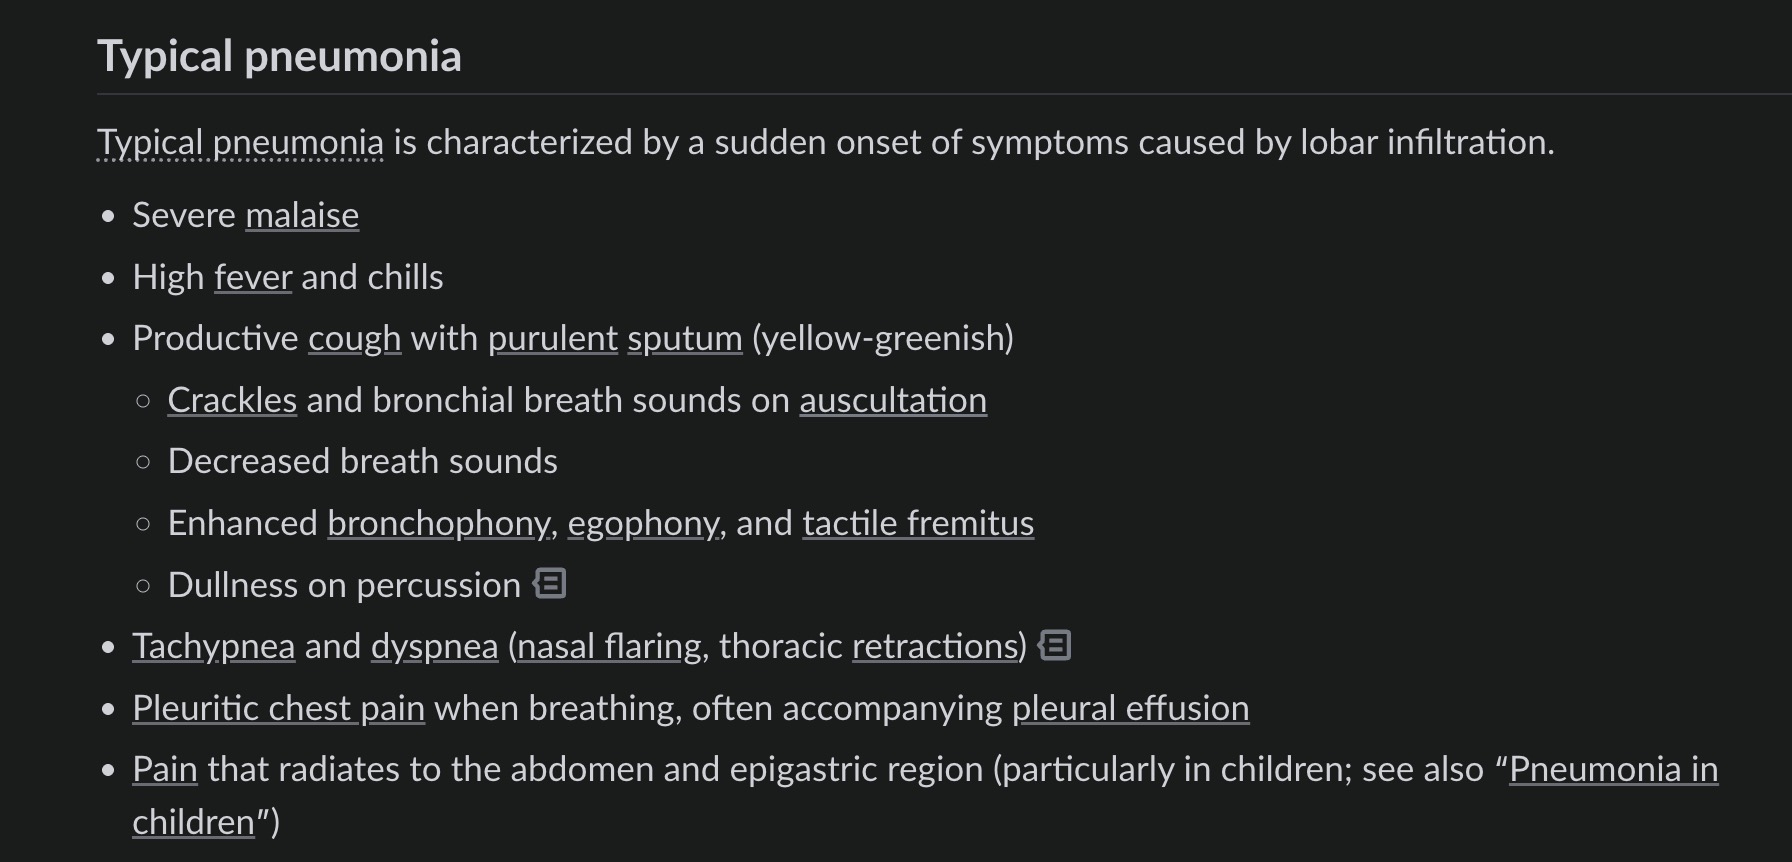This screenshot has width=1792, height=862.
Task: Open the egophony link
Action: point(642,524)
